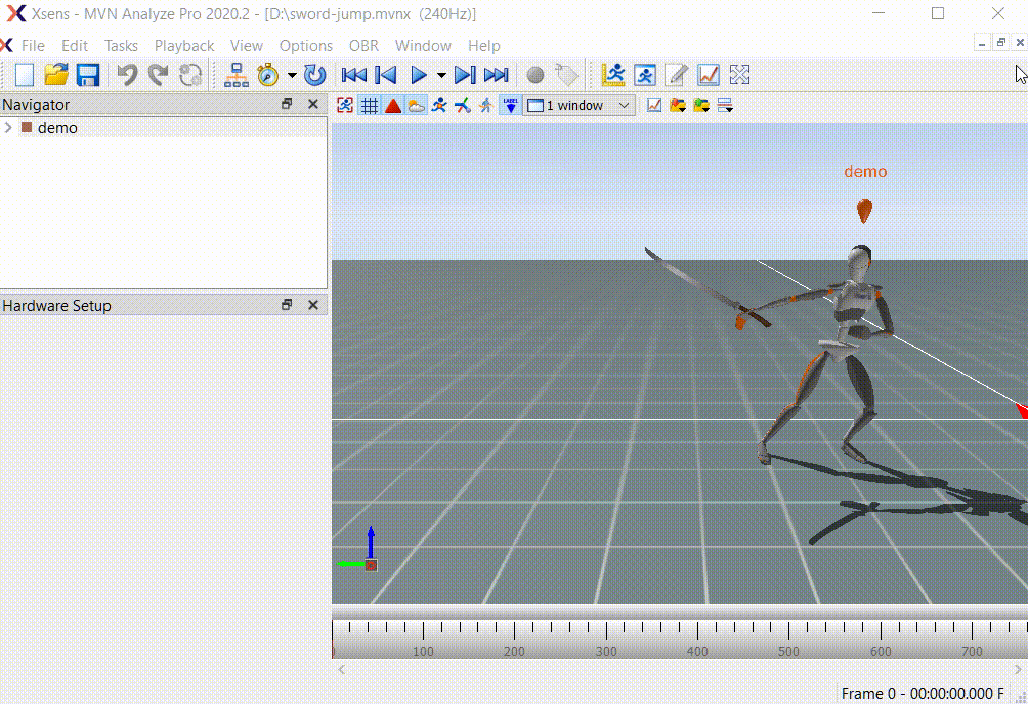Click the Hardware Setup network icon
Image resolution: width=1028 pixels, height=704 pixels.
(x=236, y=75)
